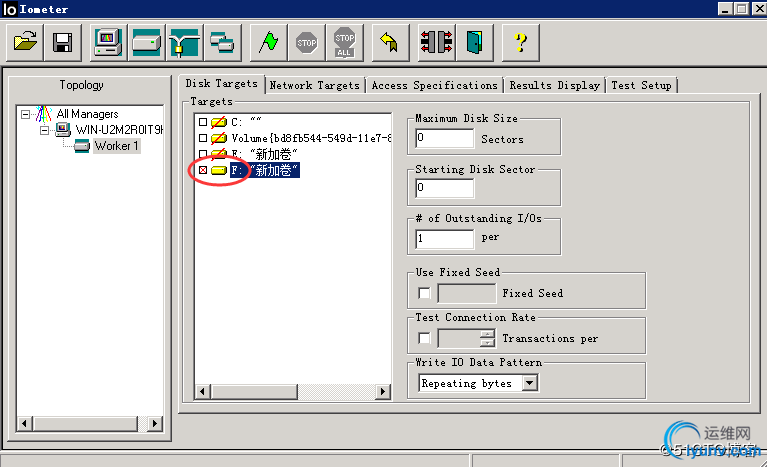Open the Access Specifications tab
Screen dimensions: 767x467
click(x=434, y=86)
